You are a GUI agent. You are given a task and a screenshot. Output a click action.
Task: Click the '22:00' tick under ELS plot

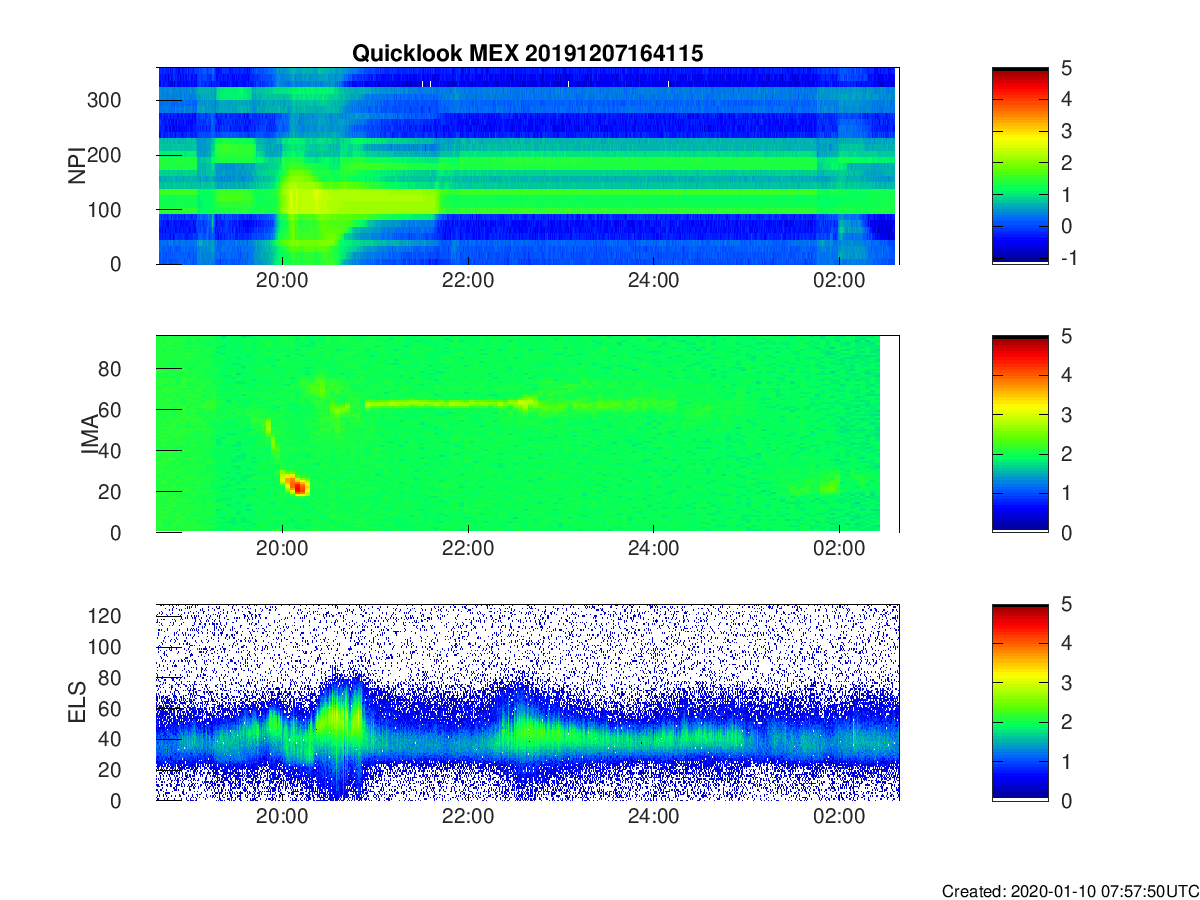[468, 817]
